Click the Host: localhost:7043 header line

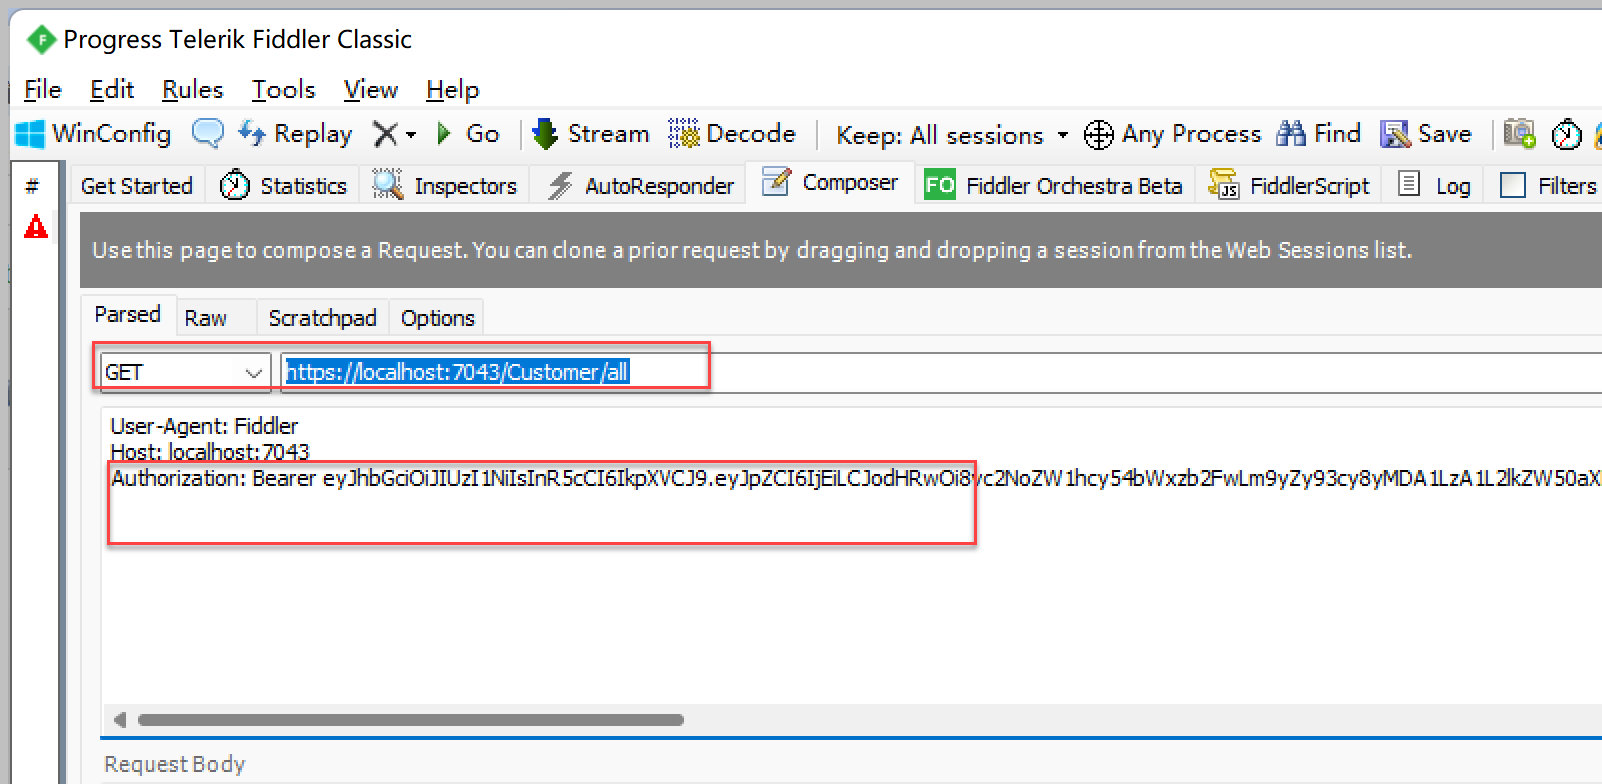tap(210, 452)
